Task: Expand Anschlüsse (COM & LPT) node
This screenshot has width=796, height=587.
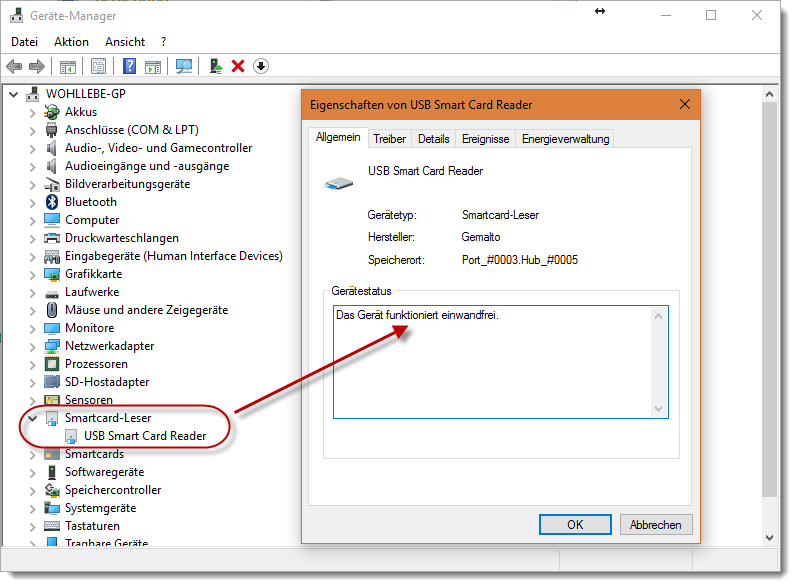Action: (x=33, y=130)
